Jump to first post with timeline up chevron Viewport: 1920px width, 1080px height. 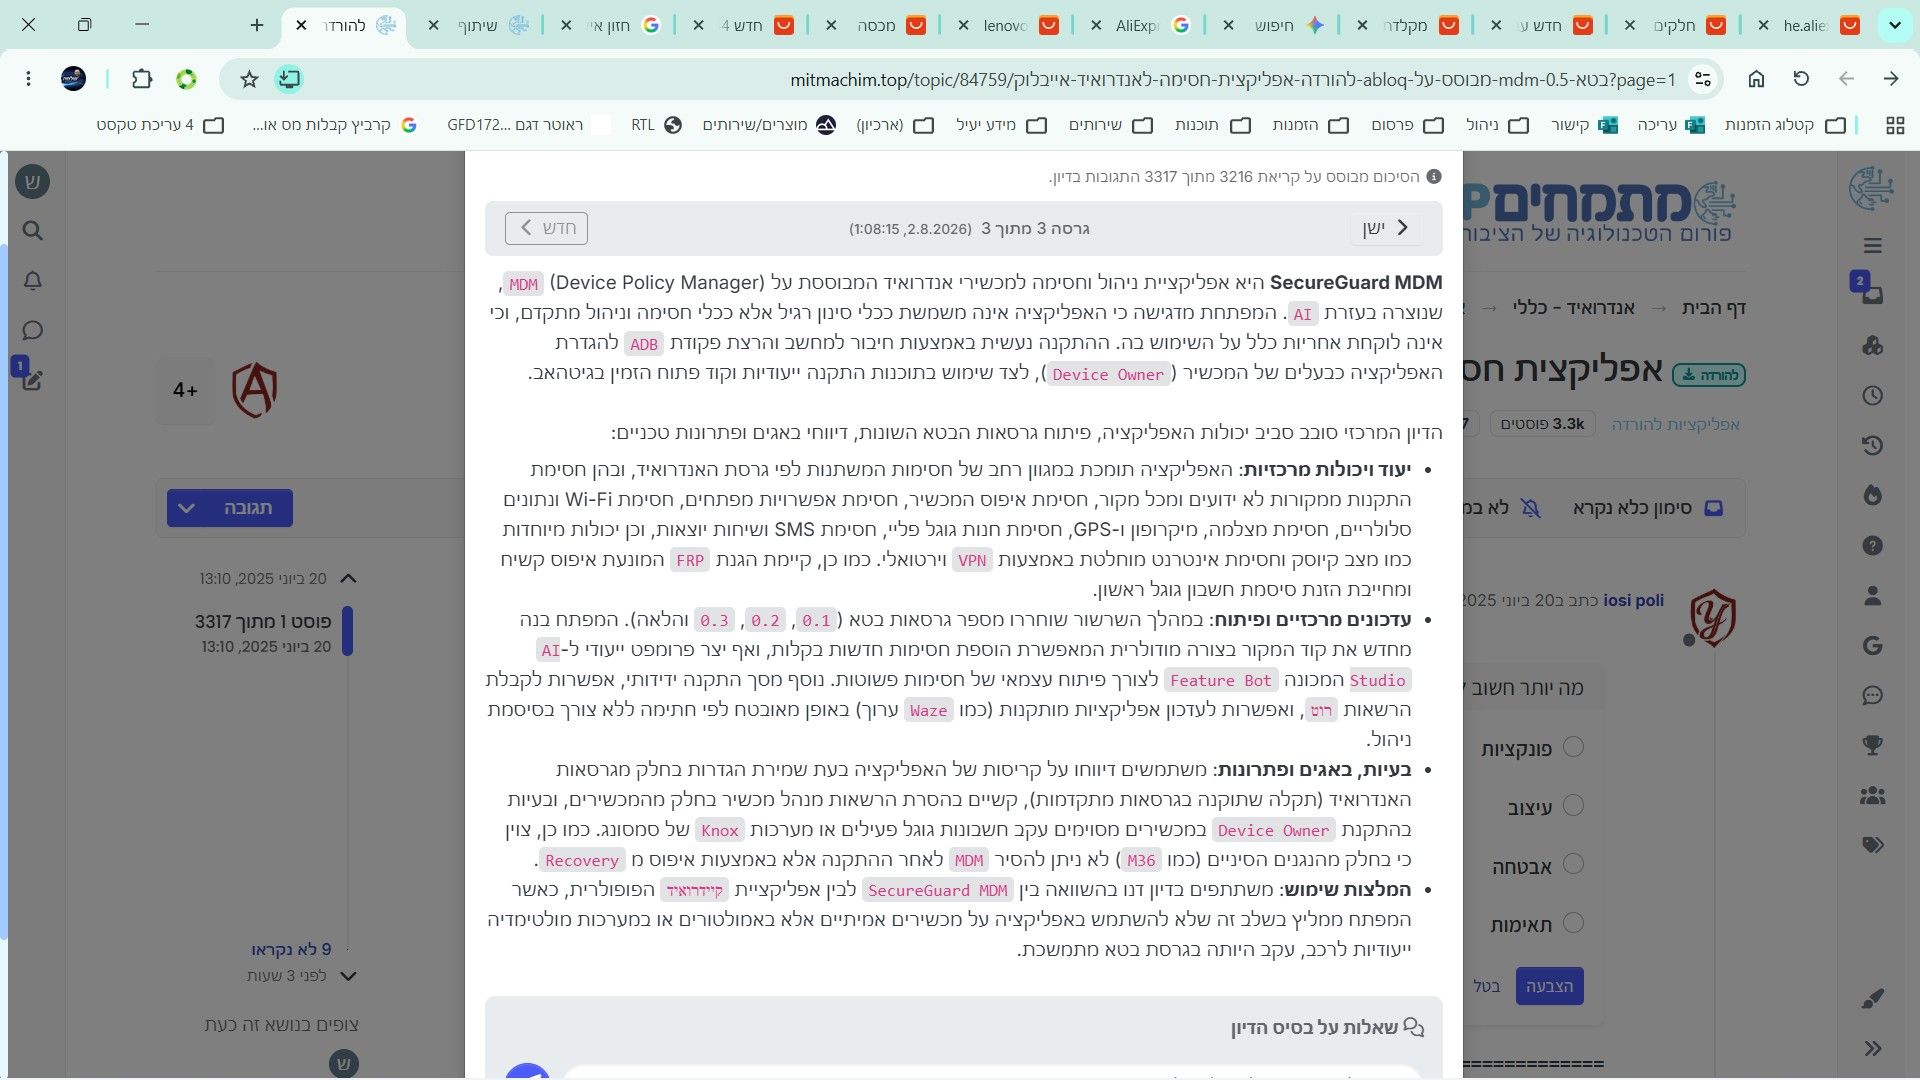click(x=348, y=578)
